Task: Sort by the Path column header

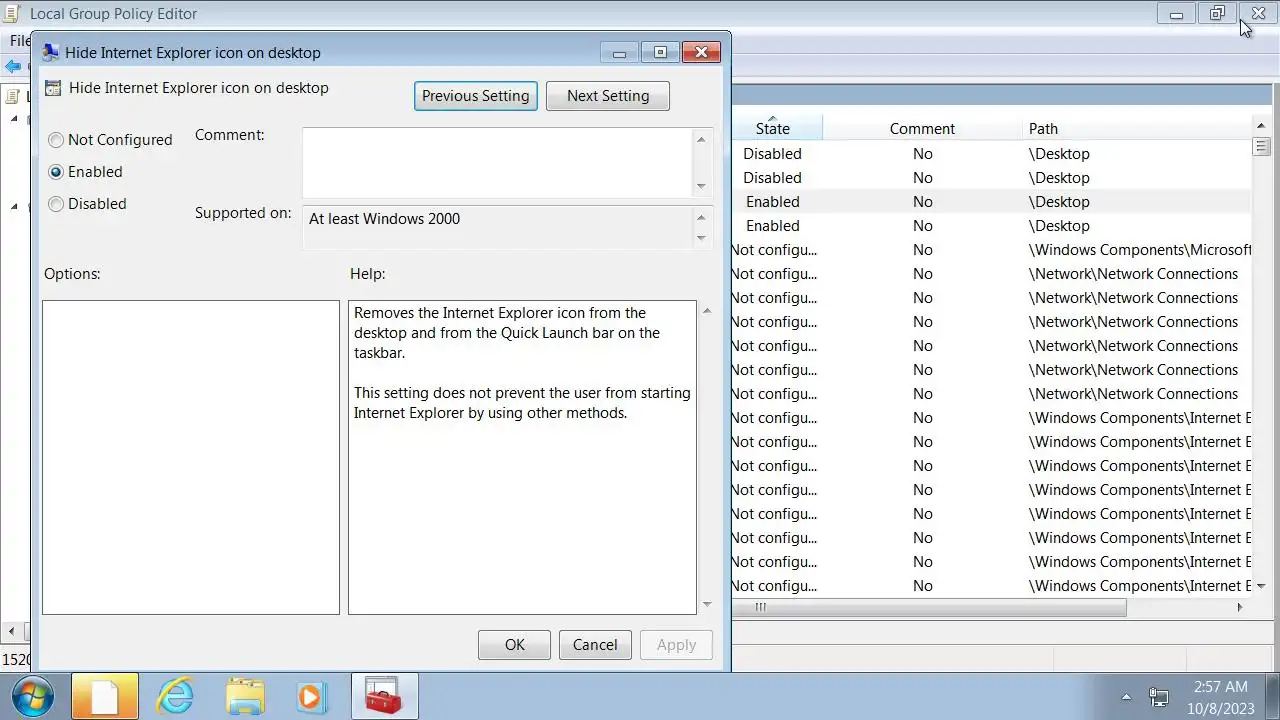Action: (x=1043, y=128)
